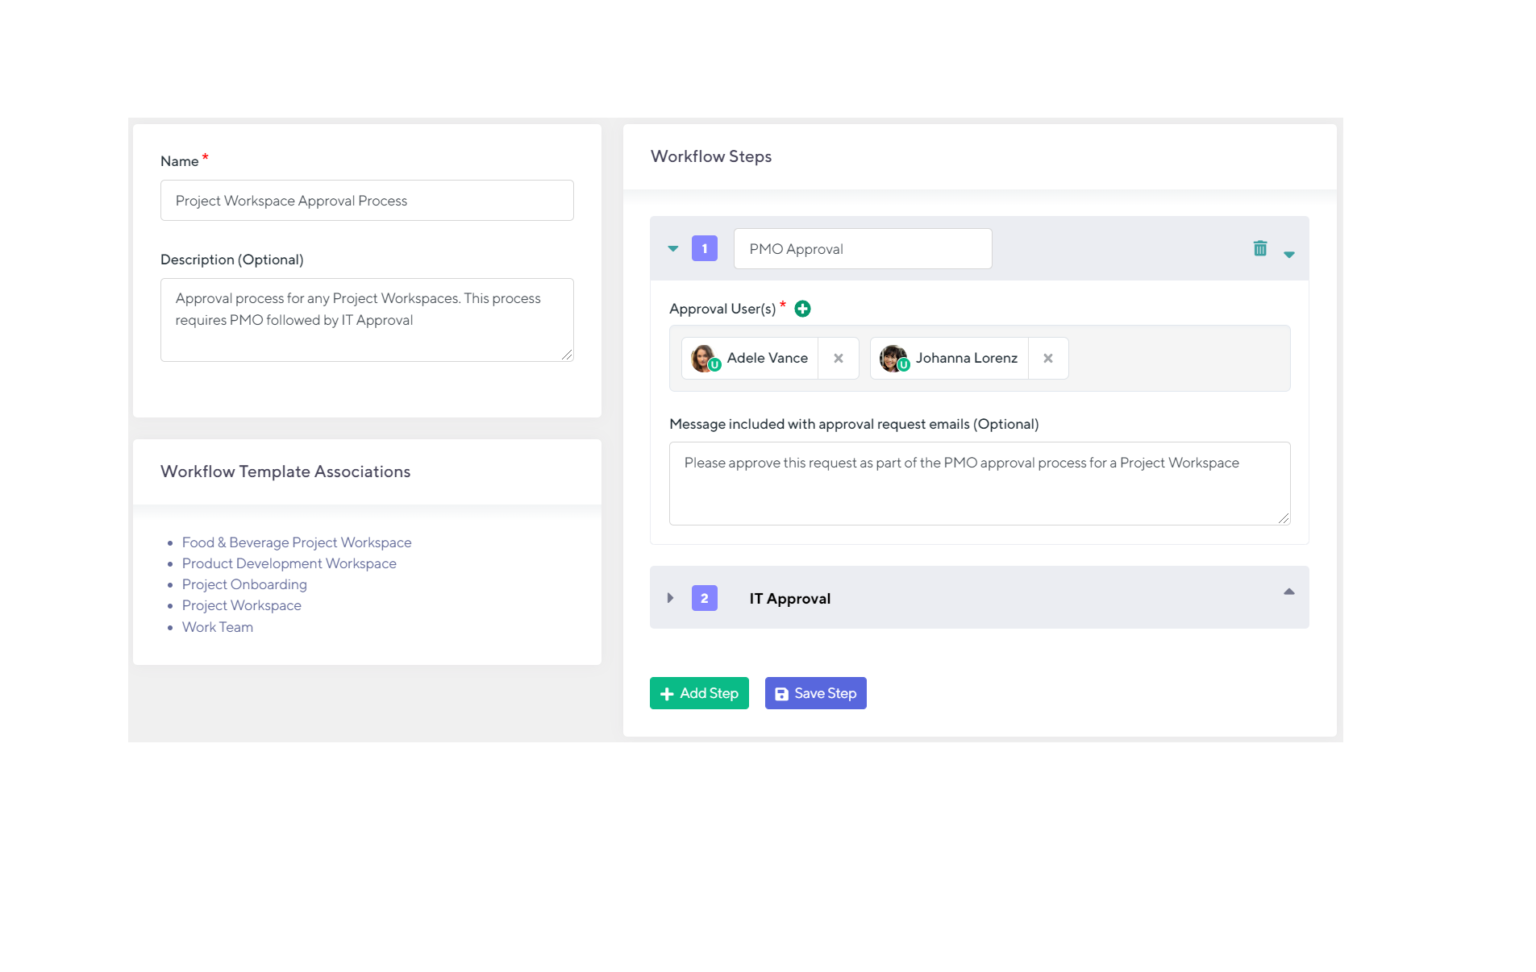Viewport: 1536px width, 972px height.
Task: Click the collapse arrow on IT Approval step
Action: (1289, 592)
